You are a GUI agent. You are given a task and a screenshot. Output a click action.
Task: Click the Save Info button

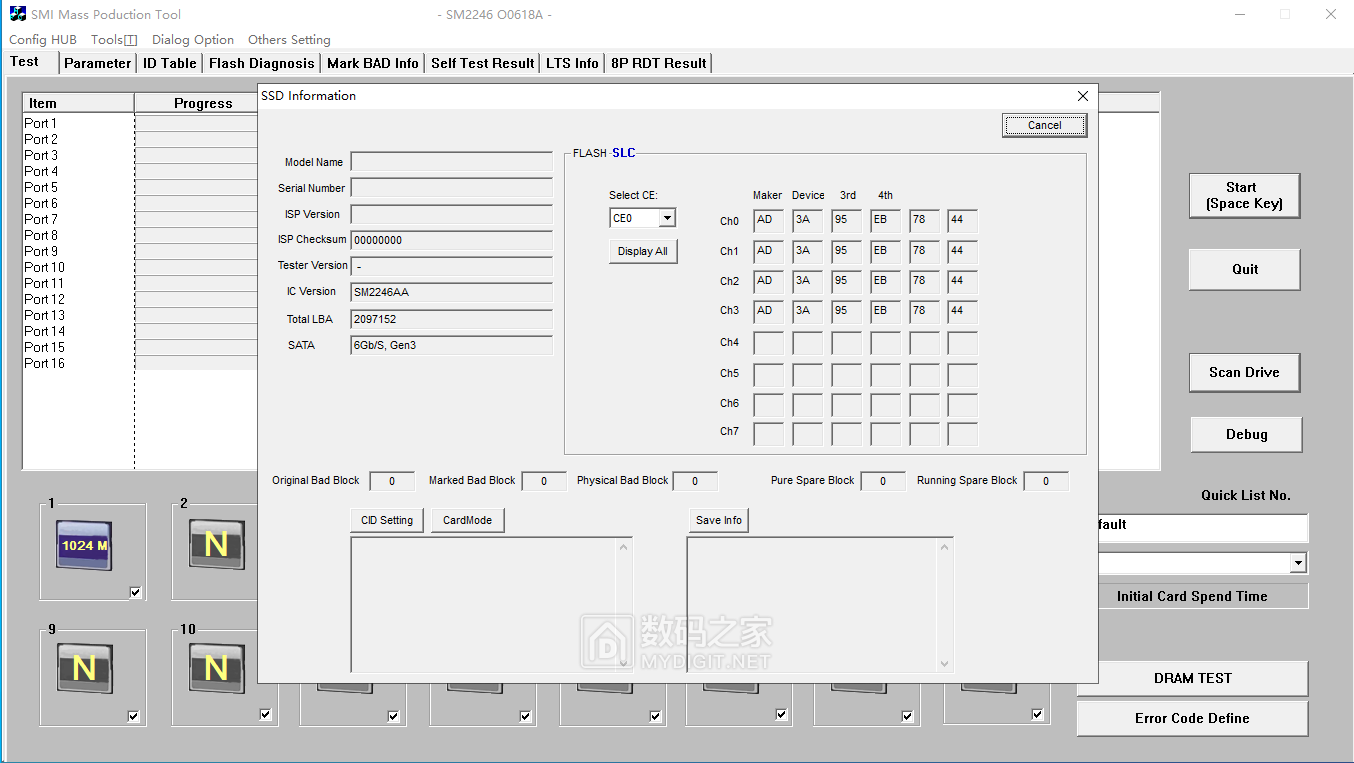[718, 520]
